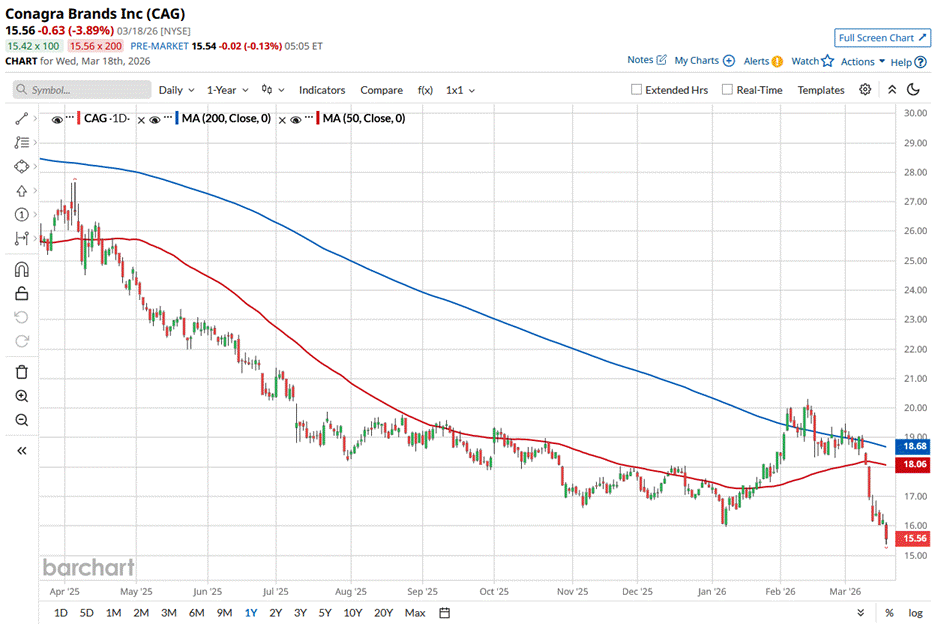The image size is (935, 624).
Task: Click the trash delete drawings icon
Action: [x=21, y=372]
